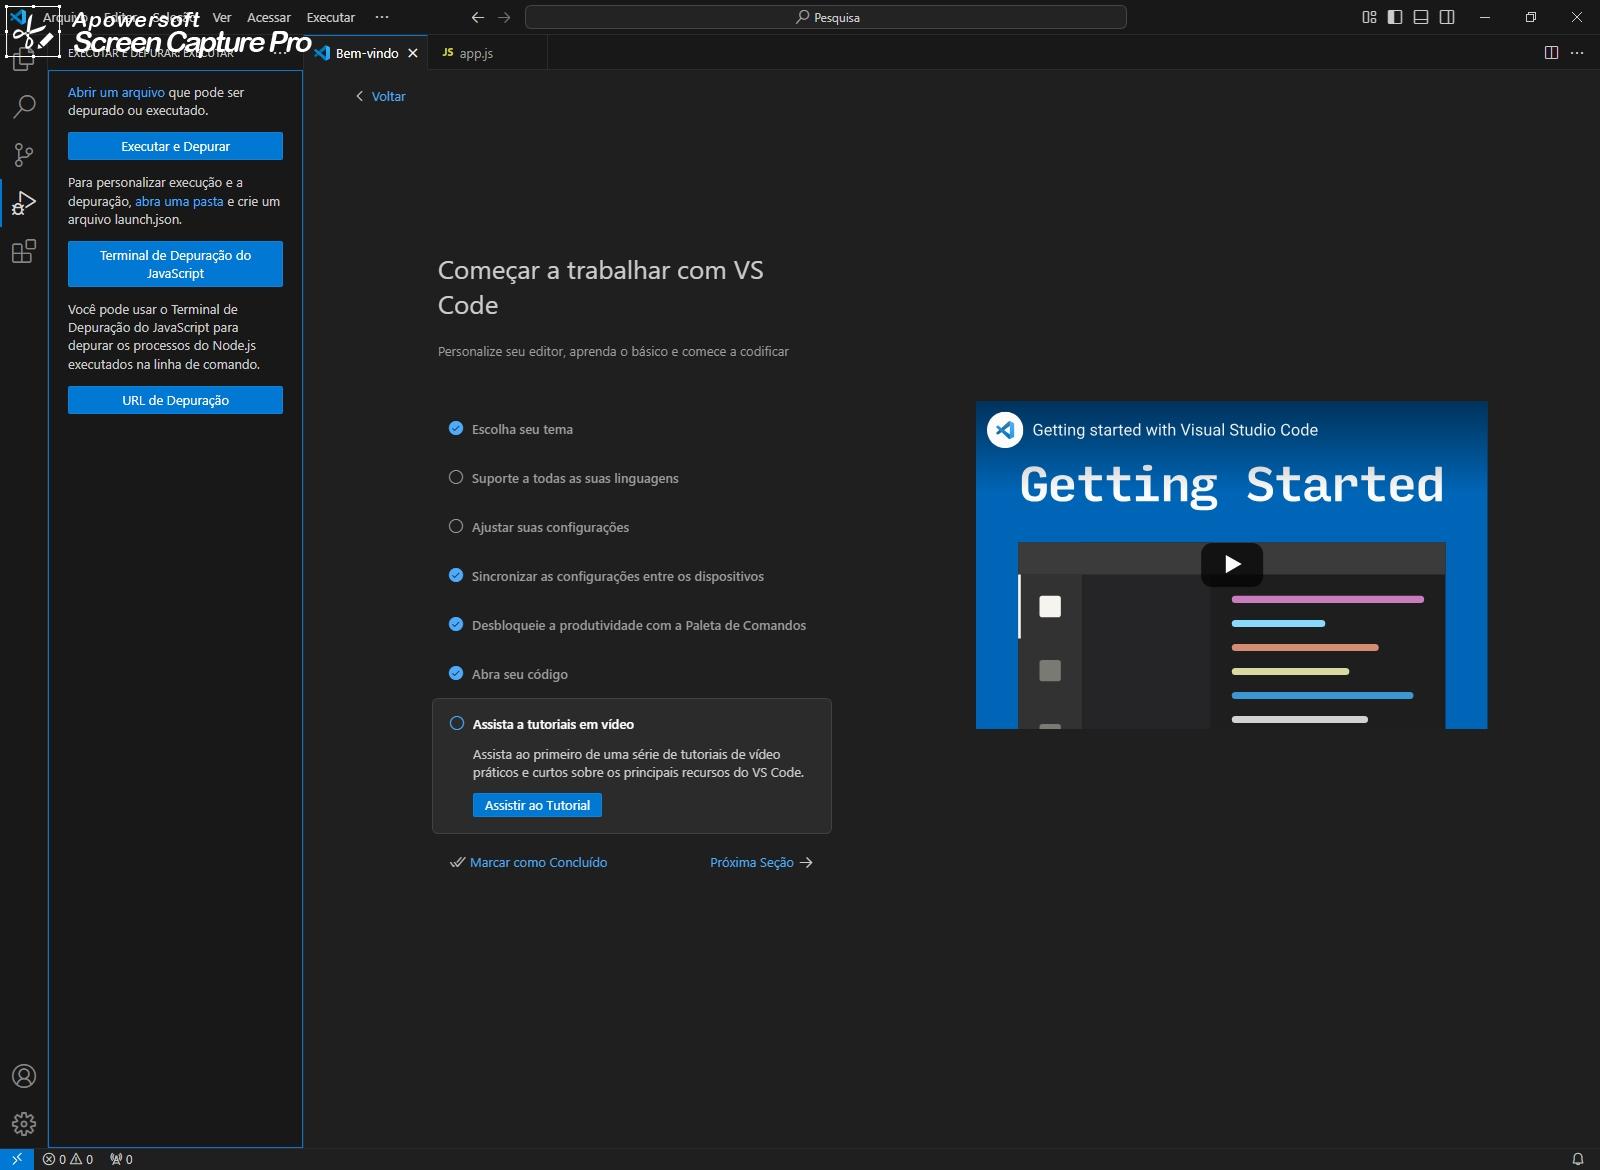Image resolution: width=1600 pixels, height=1170 pixels.
Task: Click 'abra uma pasta' link
Action: click(x=179, y=201)
